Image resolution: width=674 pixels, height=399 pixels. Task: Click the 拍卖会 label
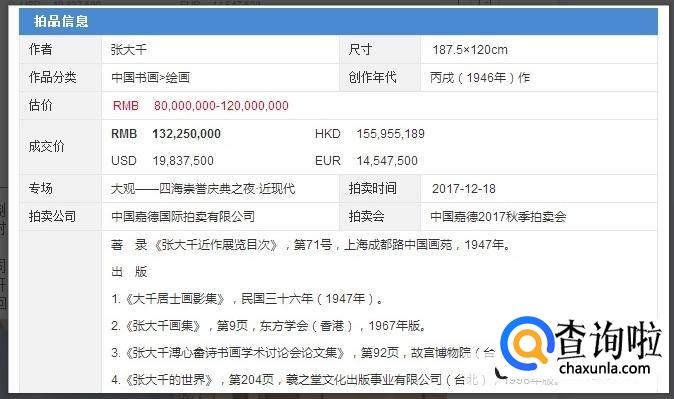[x=366, y=216]
